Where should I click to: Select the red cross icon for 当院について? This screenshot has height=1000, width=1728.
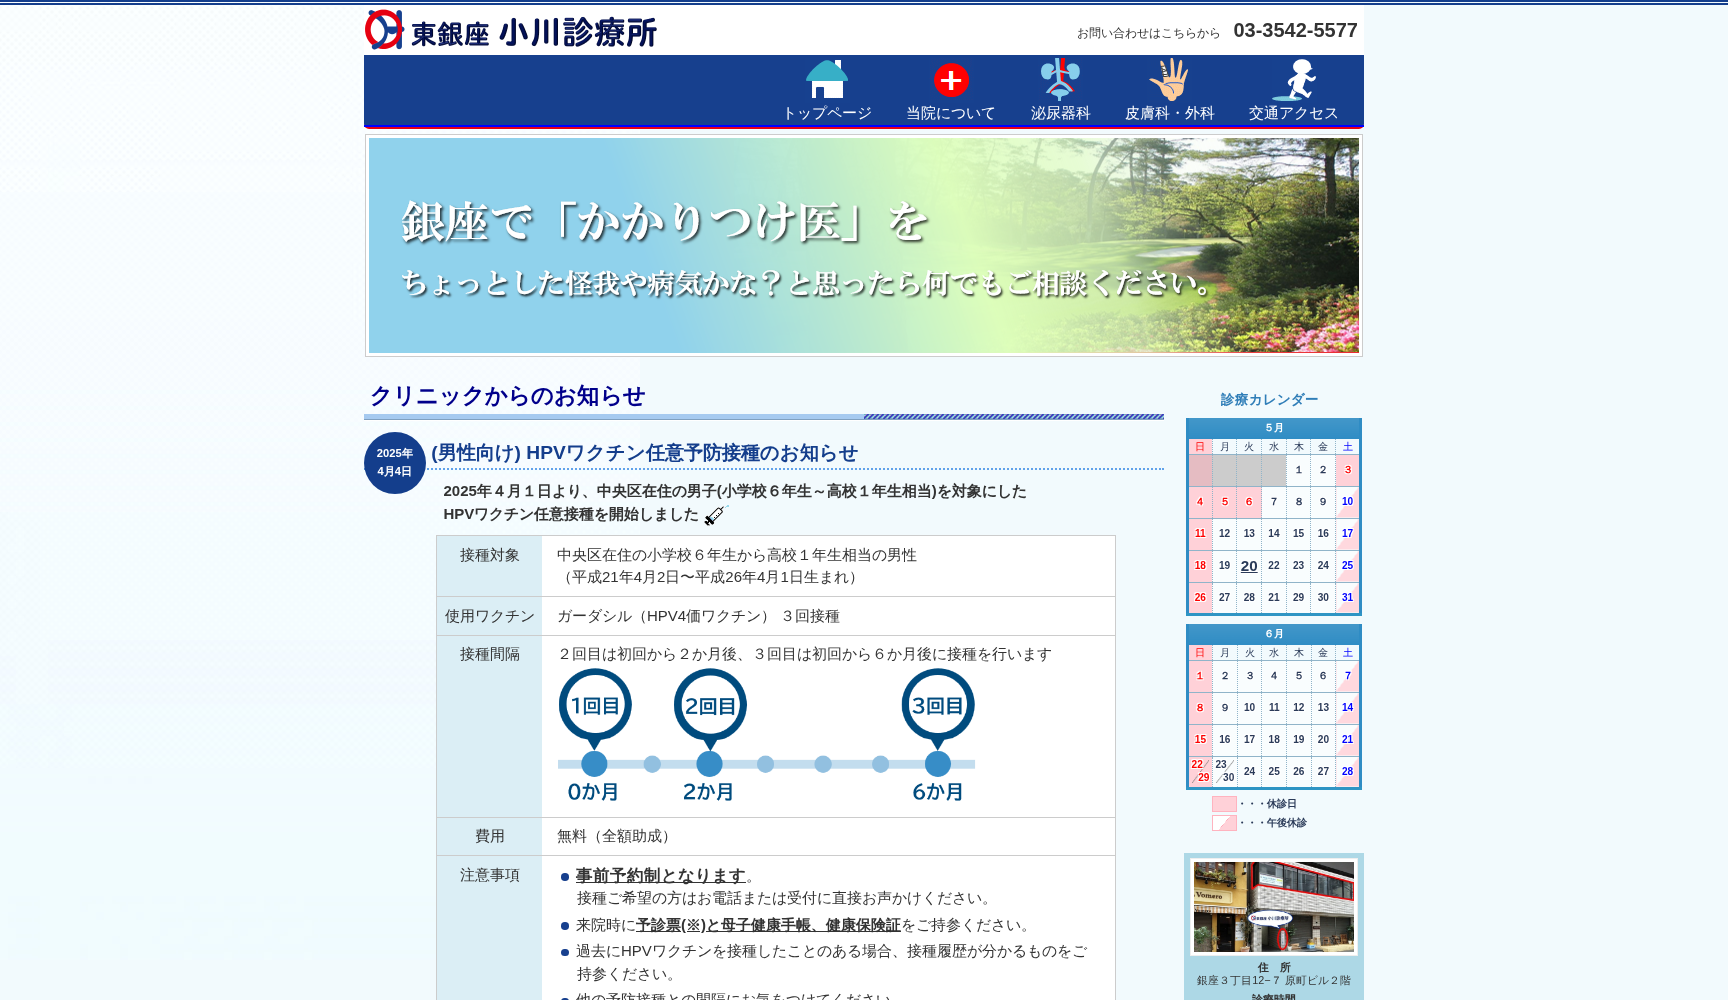949,78
